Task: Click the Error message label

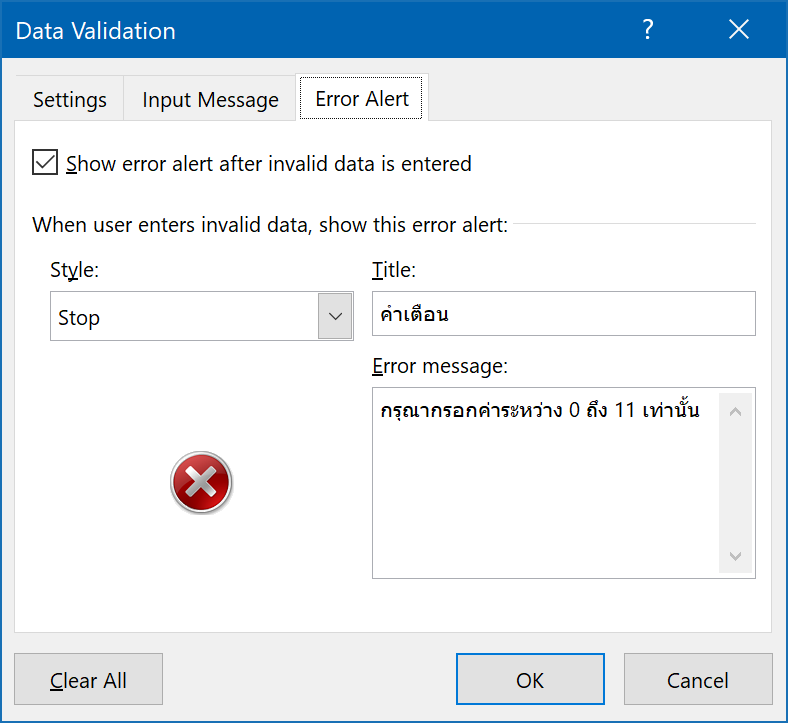Action: (x=440, y=366)
